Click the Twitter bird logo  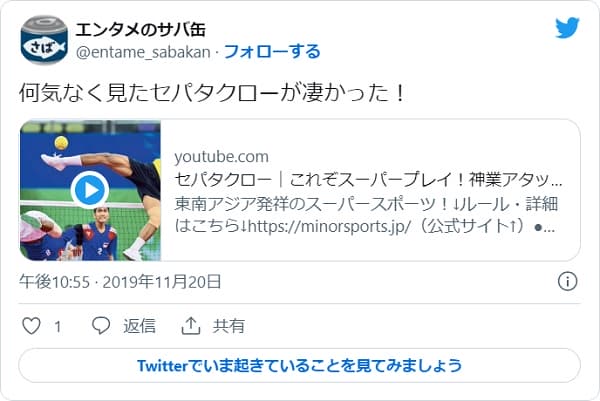567,28
